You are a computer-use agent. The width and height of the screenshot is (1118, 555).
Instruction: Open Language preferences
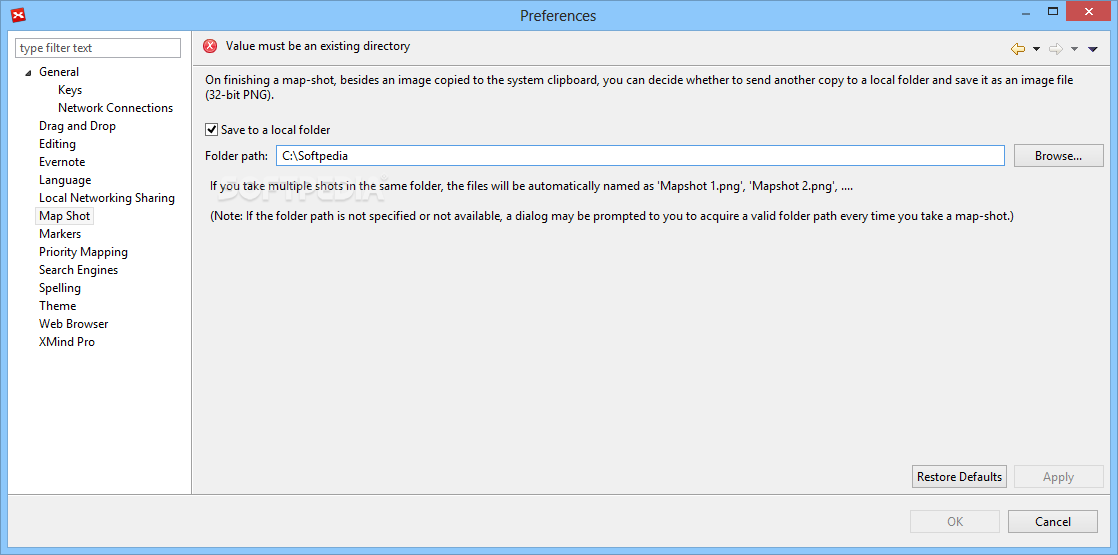[65, 180]
